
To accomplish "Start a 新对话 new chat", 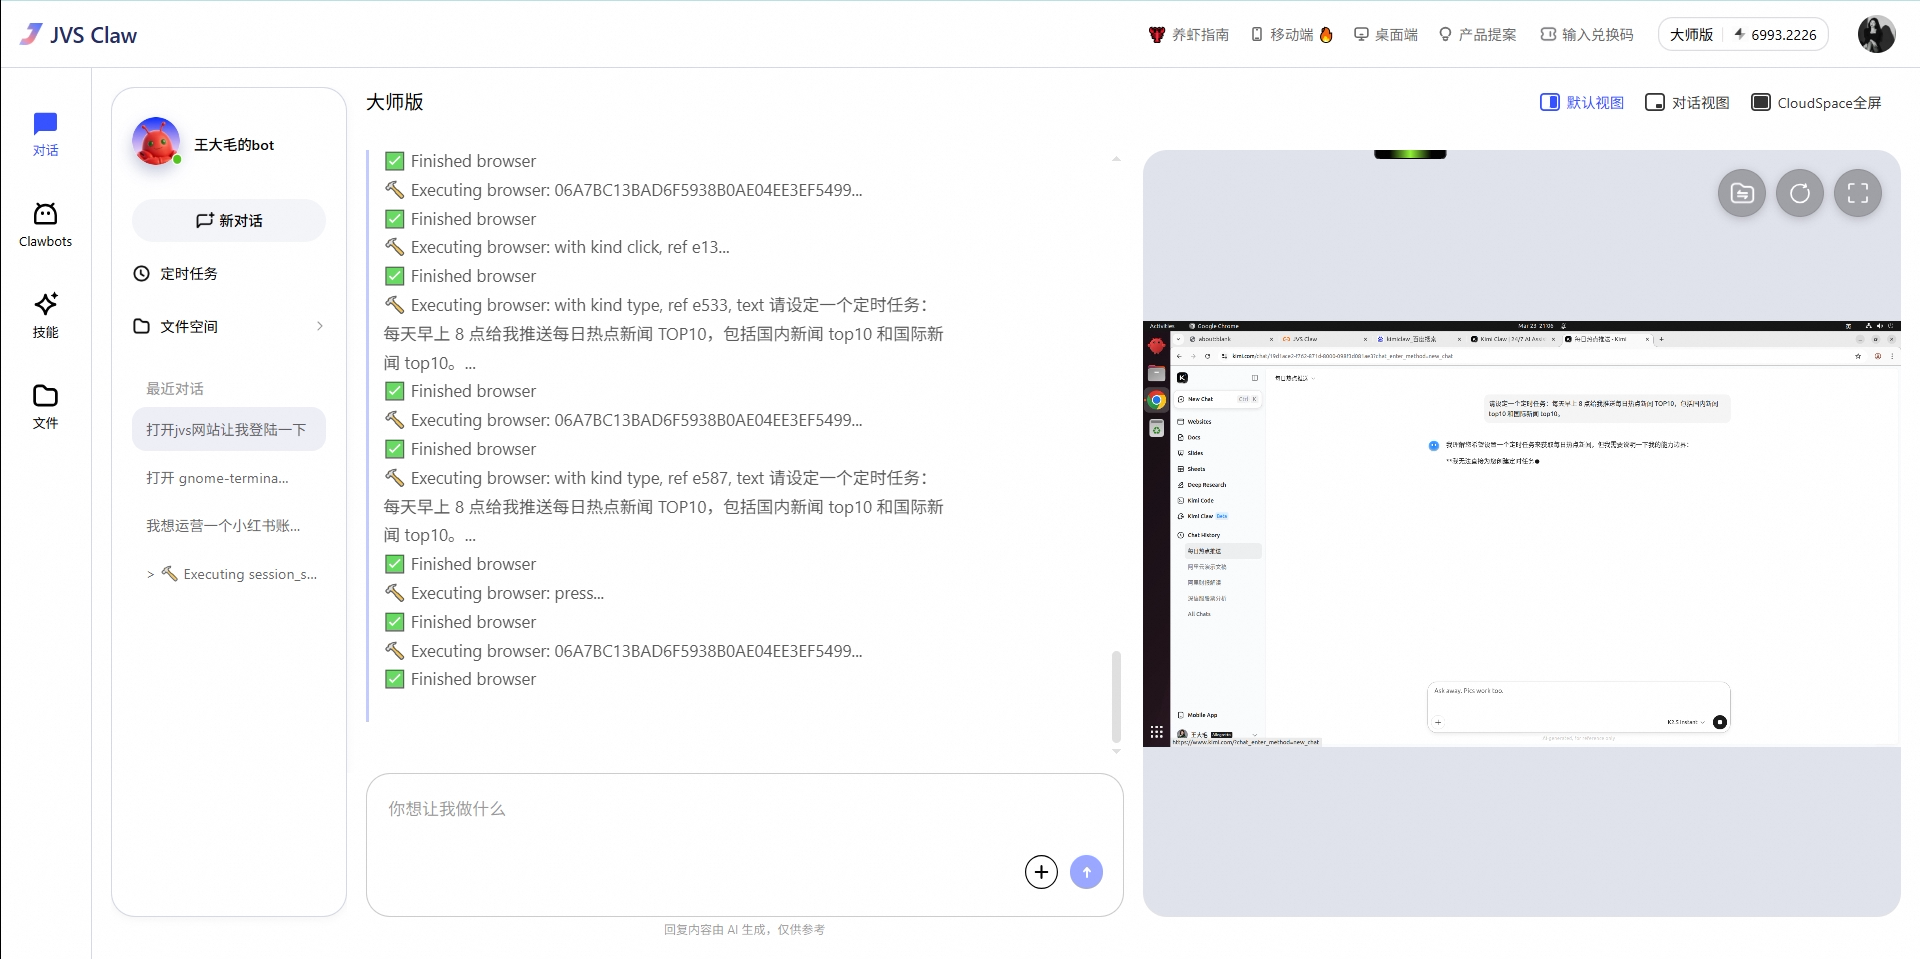I will click(x=229, y=220).
